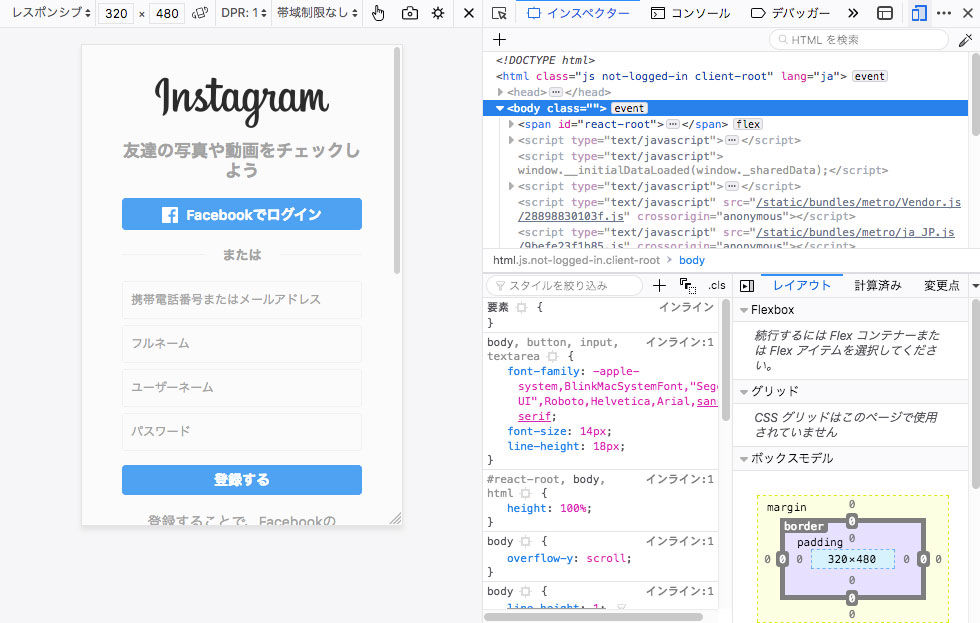Select iframe target document icon

[885, 13]
